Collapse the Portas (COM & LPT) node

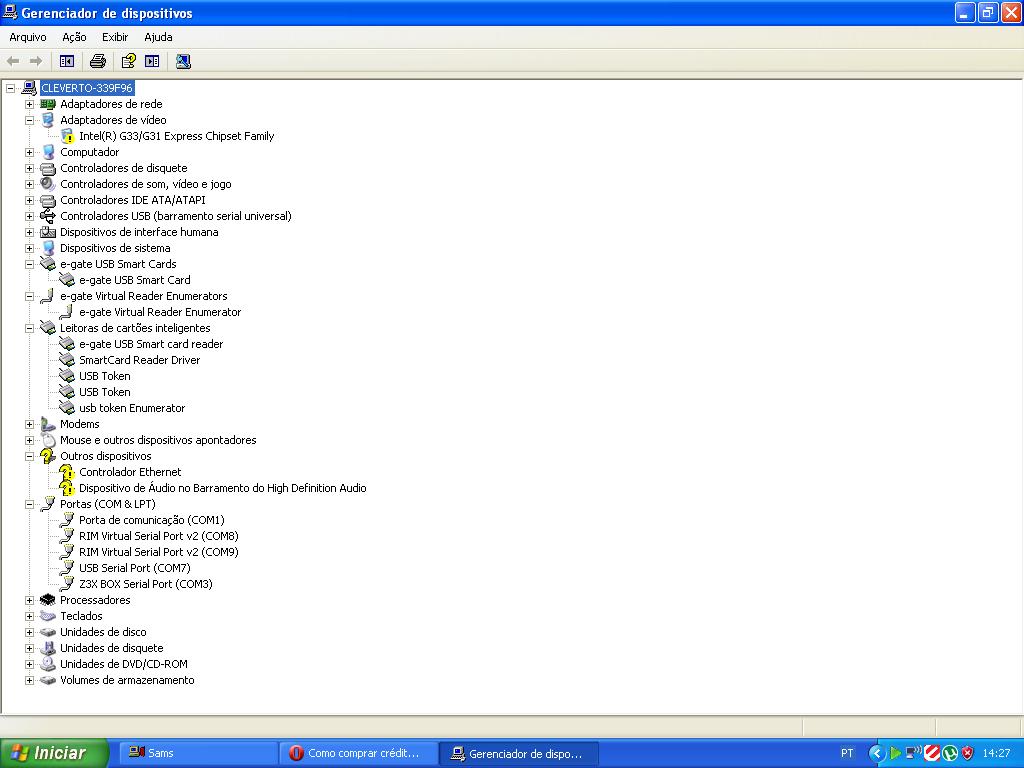point(29,504)
